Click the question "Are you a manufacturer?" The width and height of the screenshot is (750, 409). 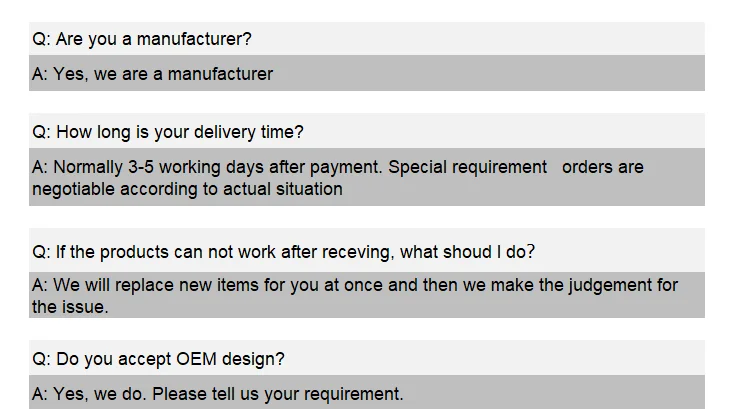[142, 39]
